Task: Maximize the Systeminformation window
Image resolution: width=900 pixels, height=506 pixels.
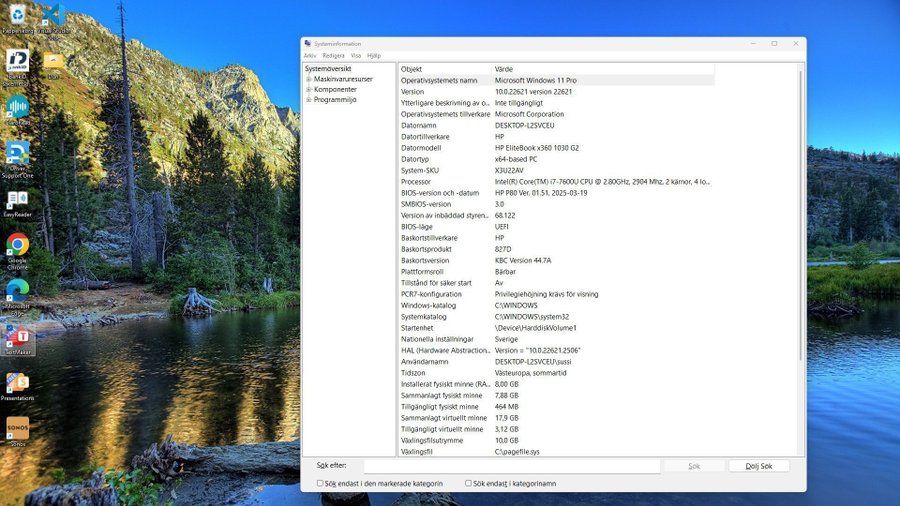Action: point(774,44)
